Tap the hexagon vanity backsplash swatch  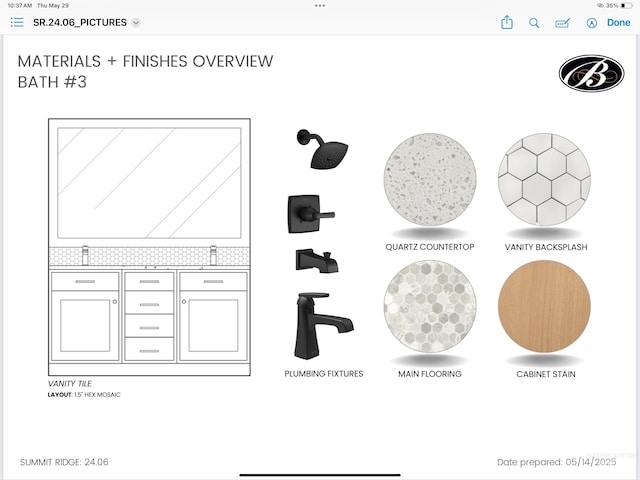(544, 179)
